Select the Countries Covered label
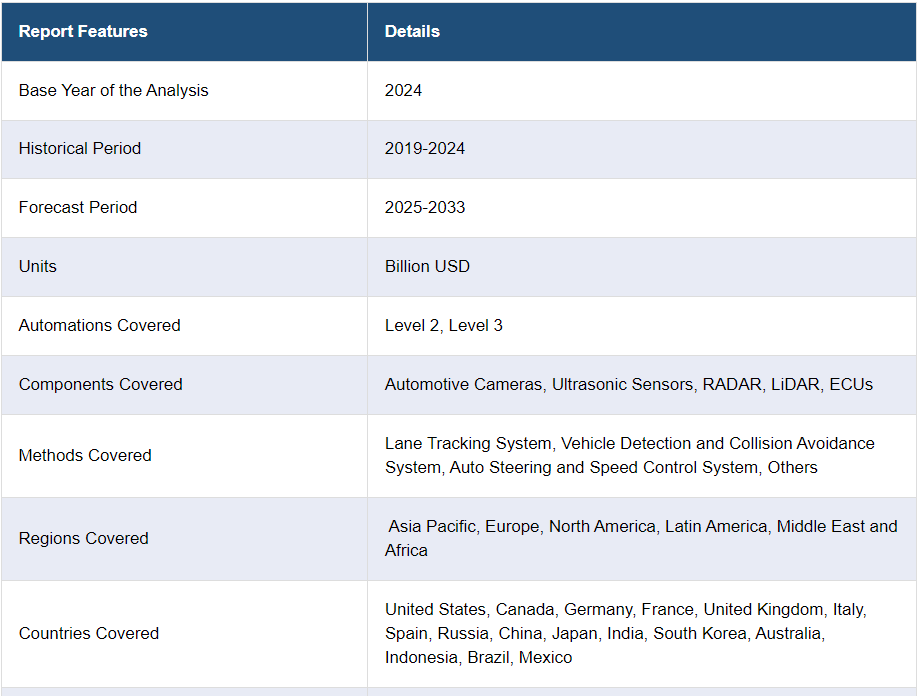Viewport: 922px width, 696px height. [89, 633]
